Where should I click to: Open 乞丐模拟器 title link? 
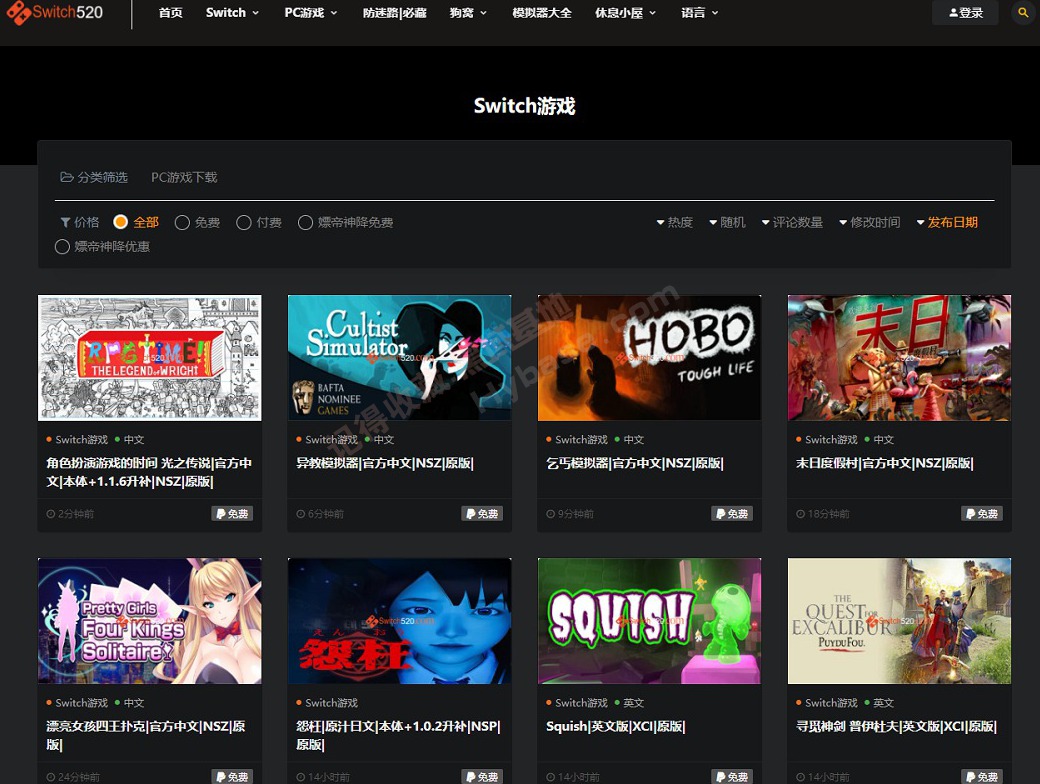click(635, 463)
